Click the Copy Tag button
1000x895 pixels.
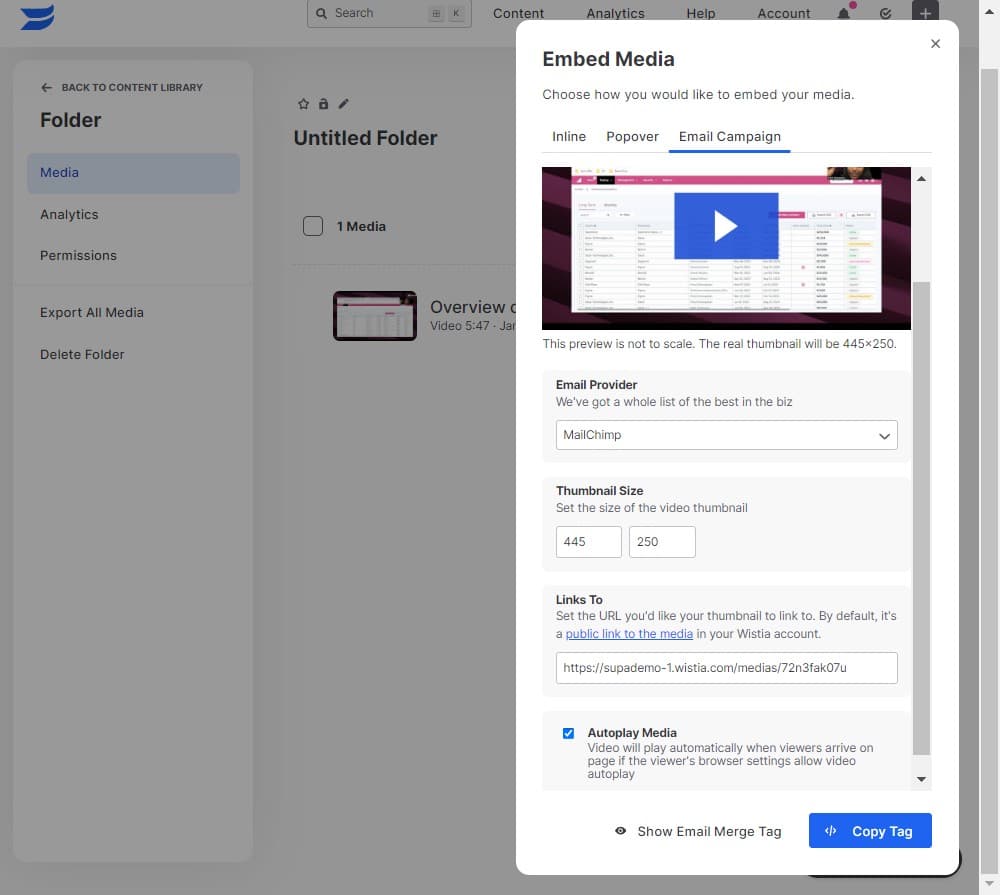[x=869, y=831]
